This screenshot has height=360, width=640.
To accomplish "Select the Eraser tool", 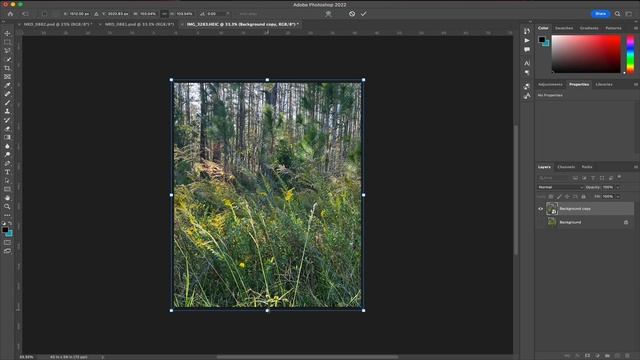I will click(x=7, y=129).
